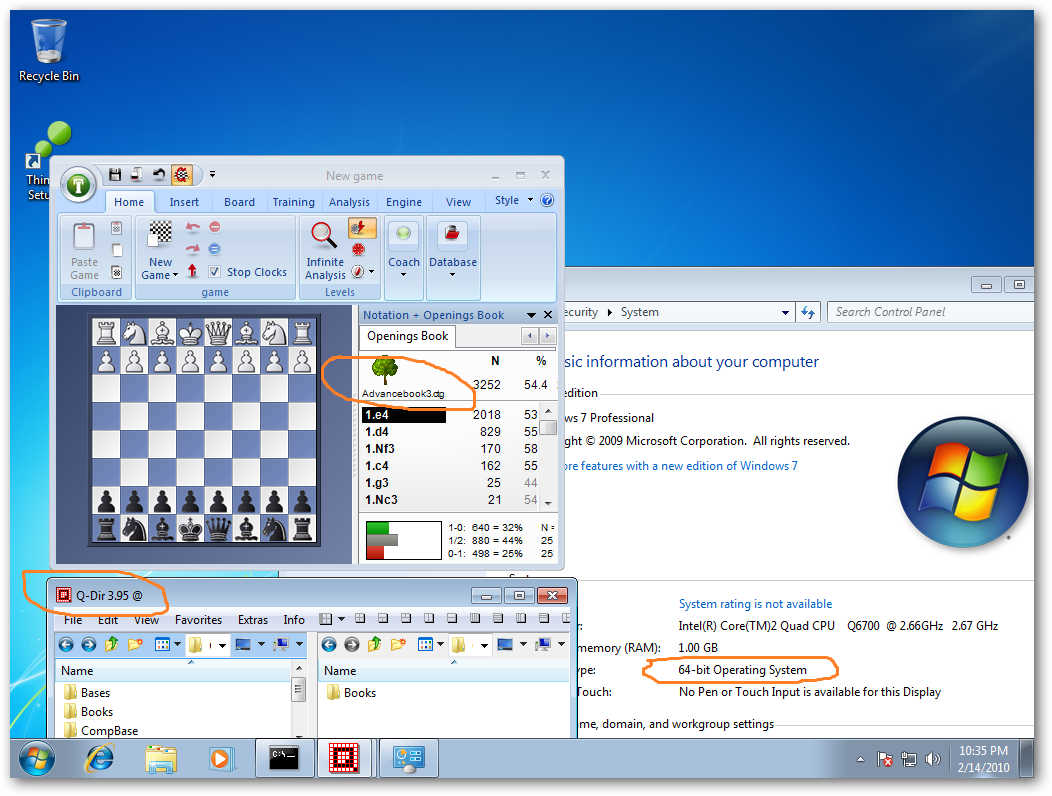Open the green T application button
This screenshot has width=1052, height=796.
coord(78,185)
